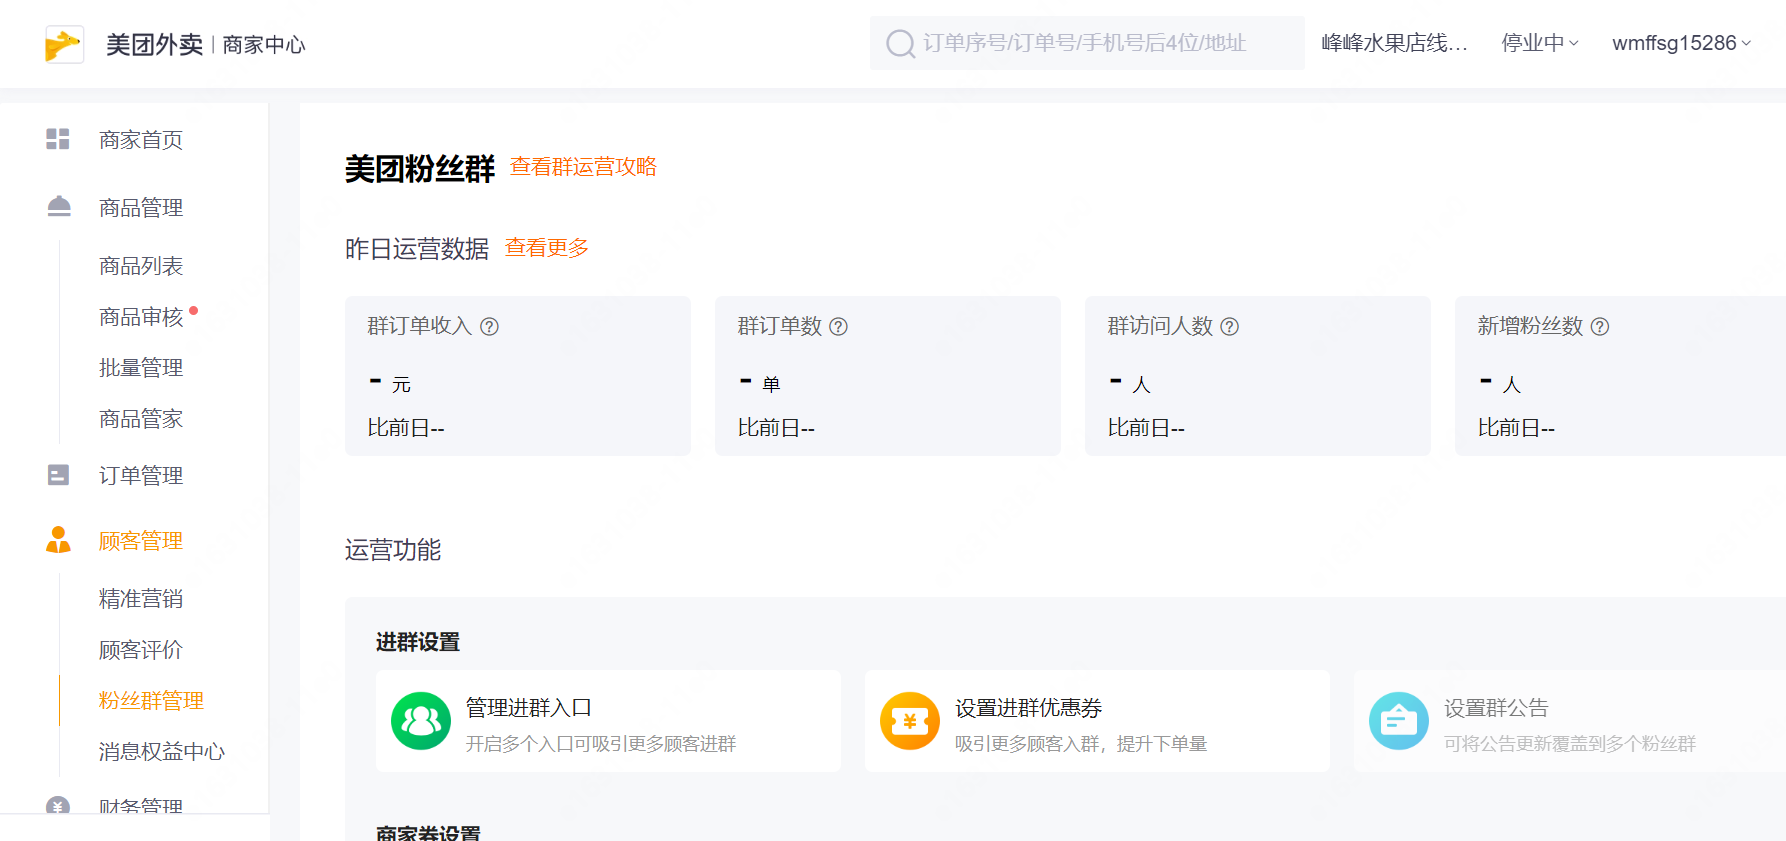The height and width of the screenshot is (841, 1786).
Task: Open 商品列表 in sidebar
Action: (x=141, y=266)
